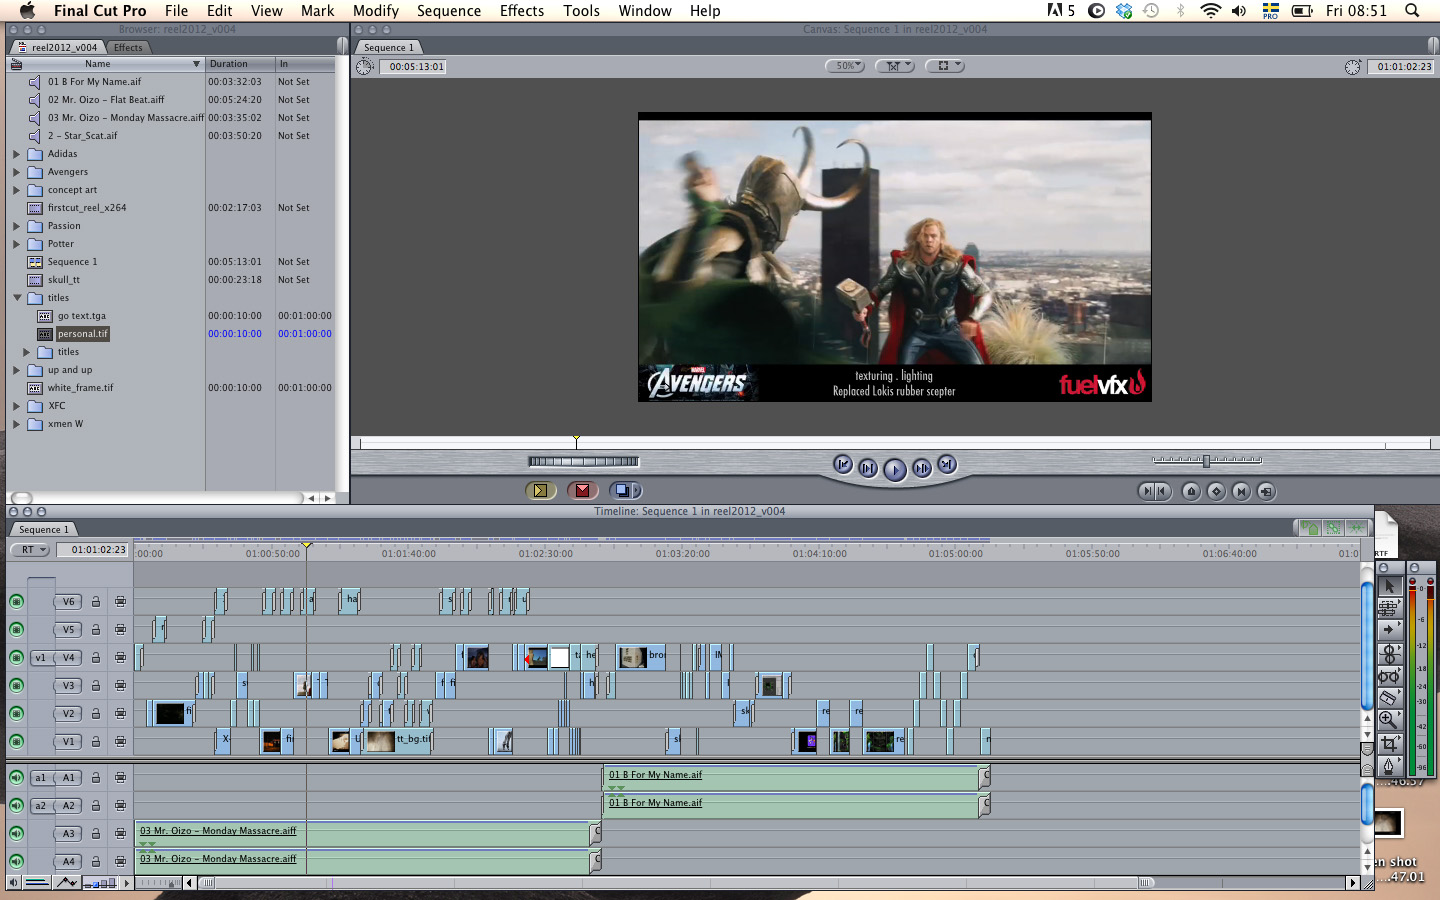Toggle clip overlays in timeline
1440x900 pixels.
click(67, 882)
